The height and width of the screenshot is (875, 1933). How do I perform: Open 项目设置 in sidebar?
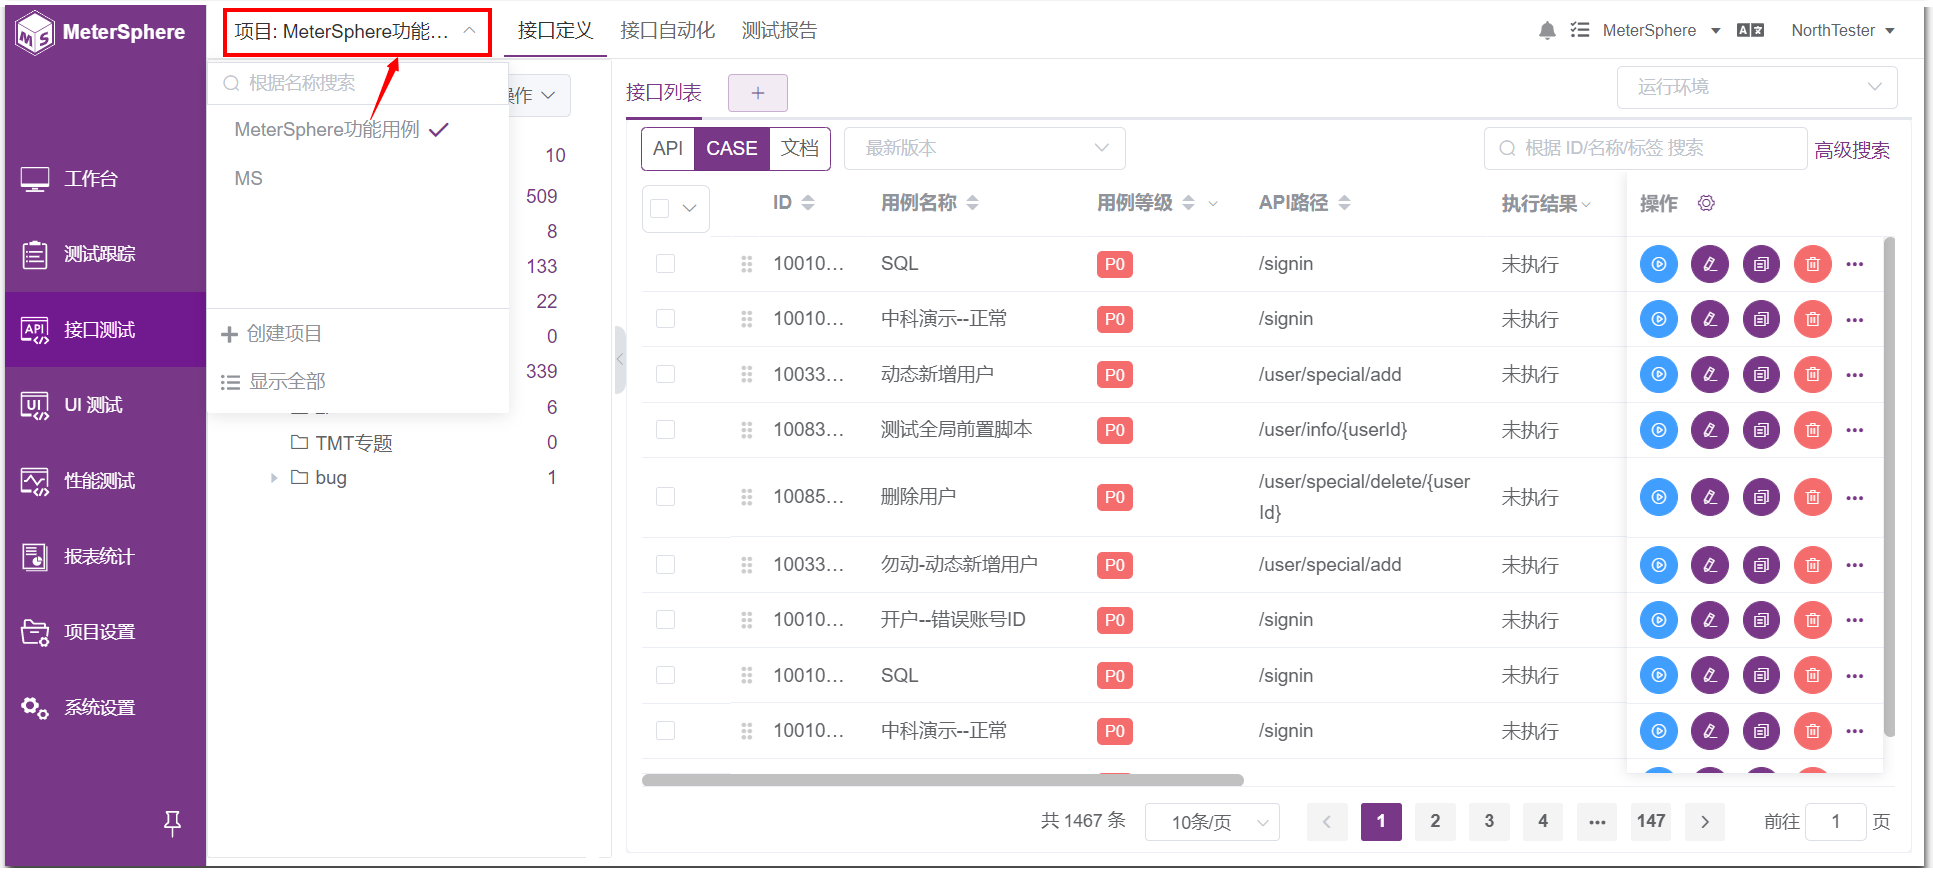pyautogui.click(x=105, y=632)
